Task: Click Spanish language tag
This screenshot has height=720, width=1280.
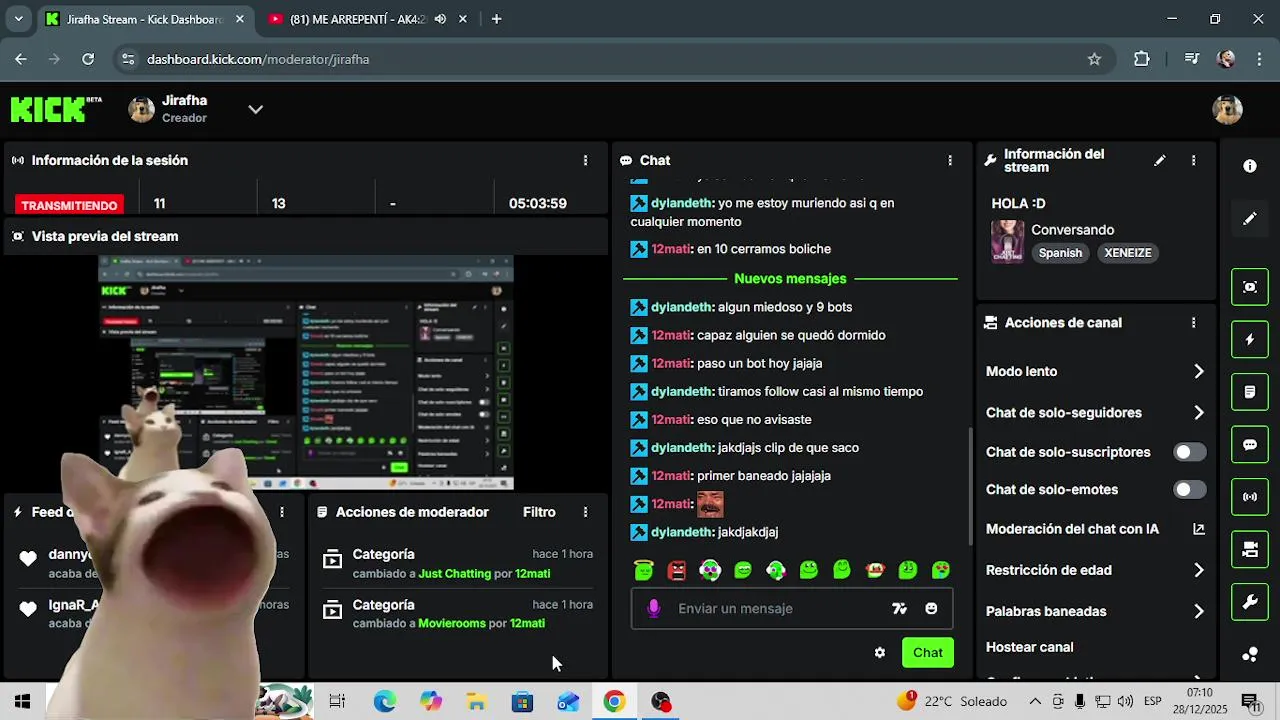Action: click(x=1060, y=253)
